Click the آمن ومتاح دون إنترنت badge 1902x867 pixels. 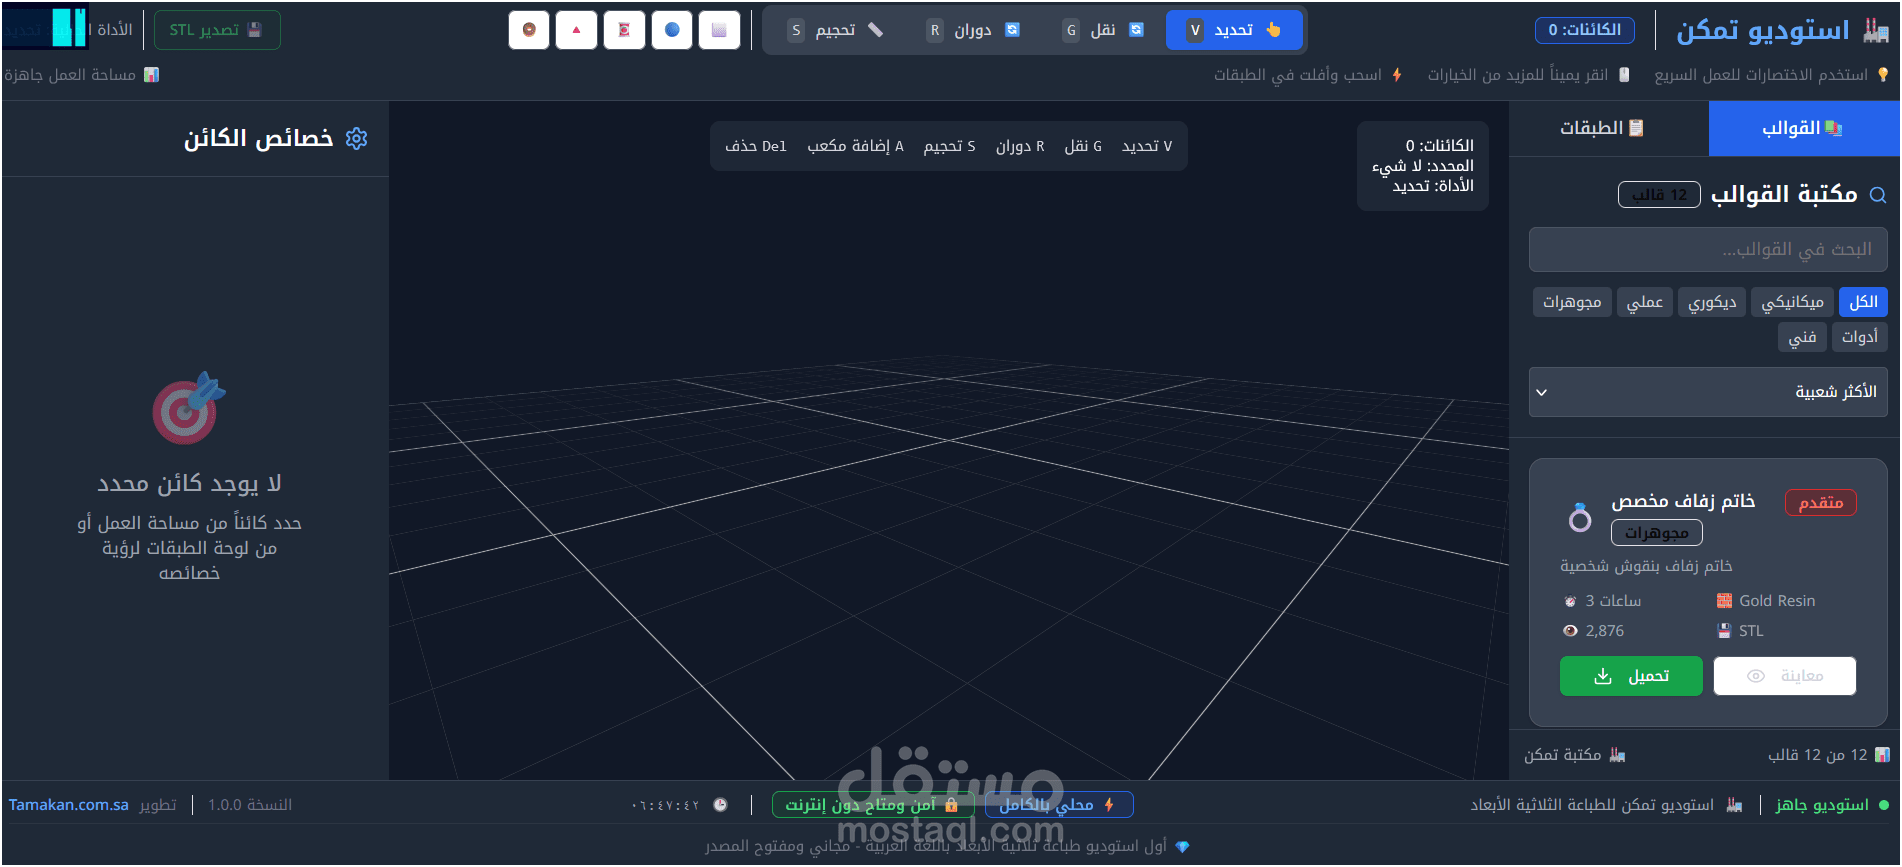click(x=873, y=805)
